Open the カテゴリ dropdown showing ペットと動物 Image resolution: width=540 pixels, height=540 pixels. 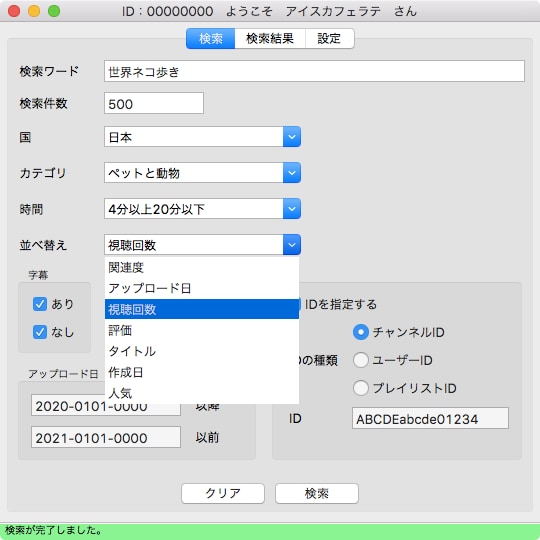pos(202,173)
